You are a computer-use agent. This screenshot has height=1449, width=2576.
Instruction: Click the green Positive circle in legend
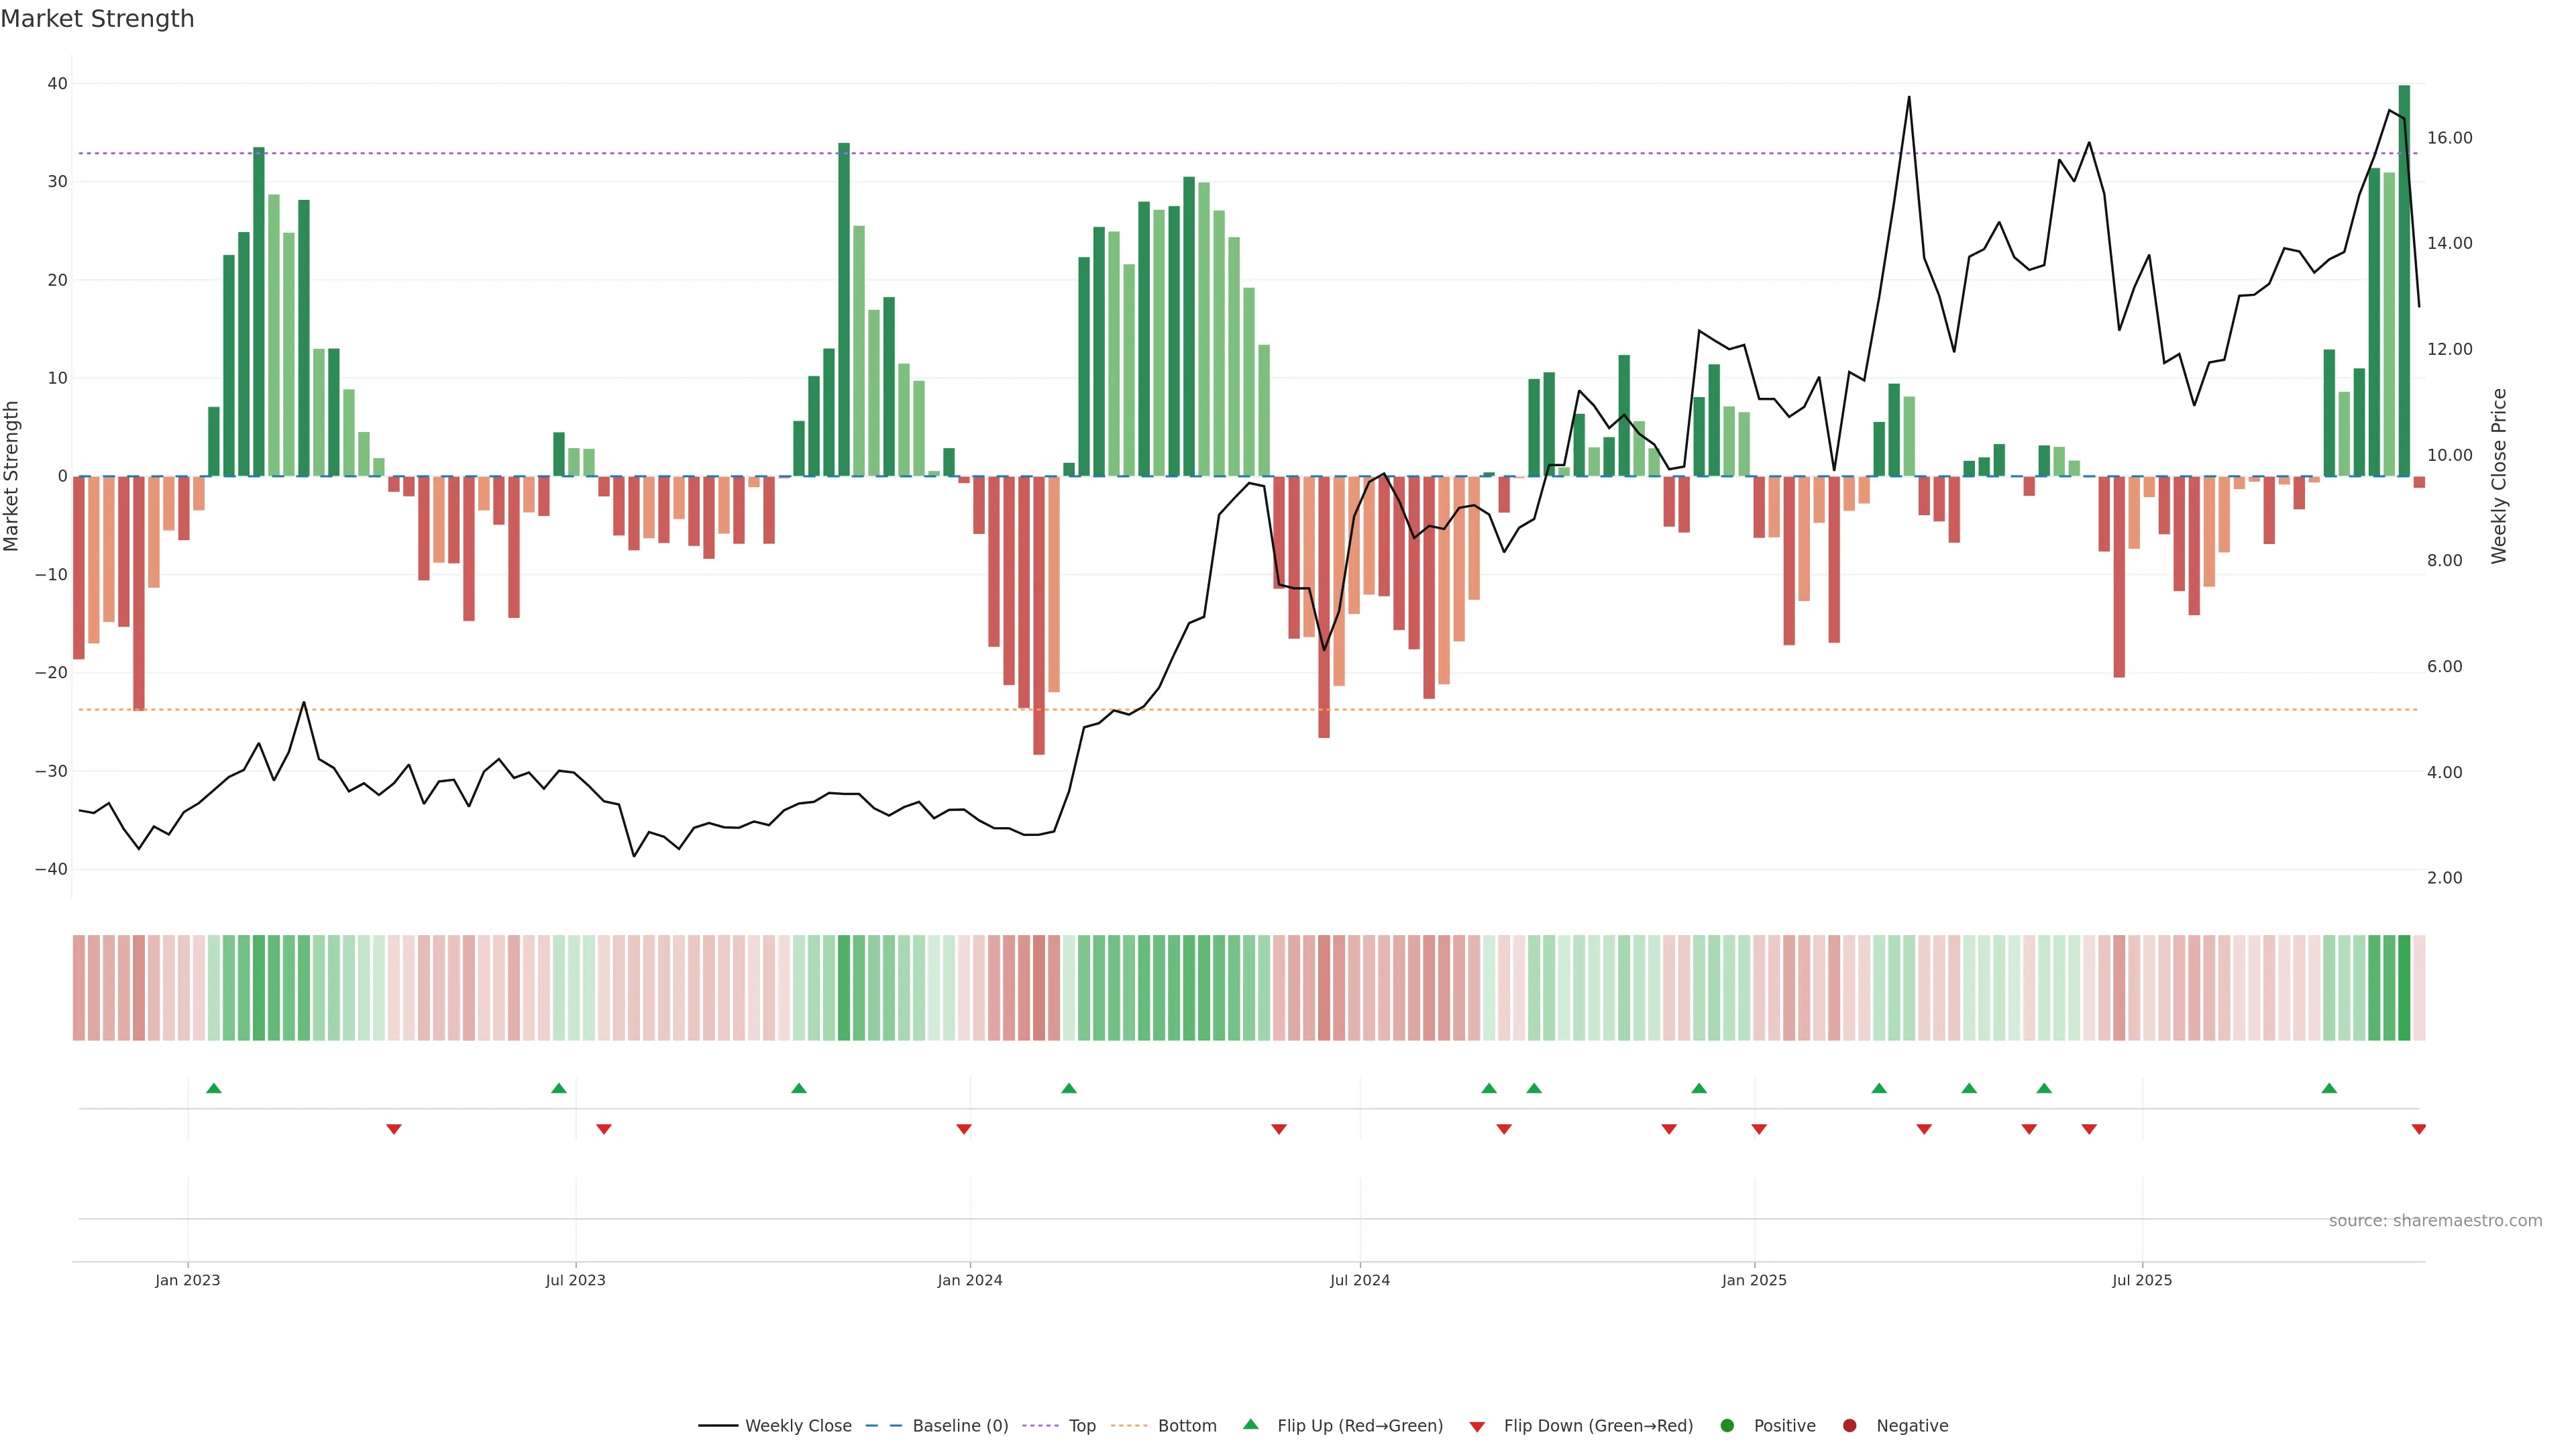(1727, 1426)
